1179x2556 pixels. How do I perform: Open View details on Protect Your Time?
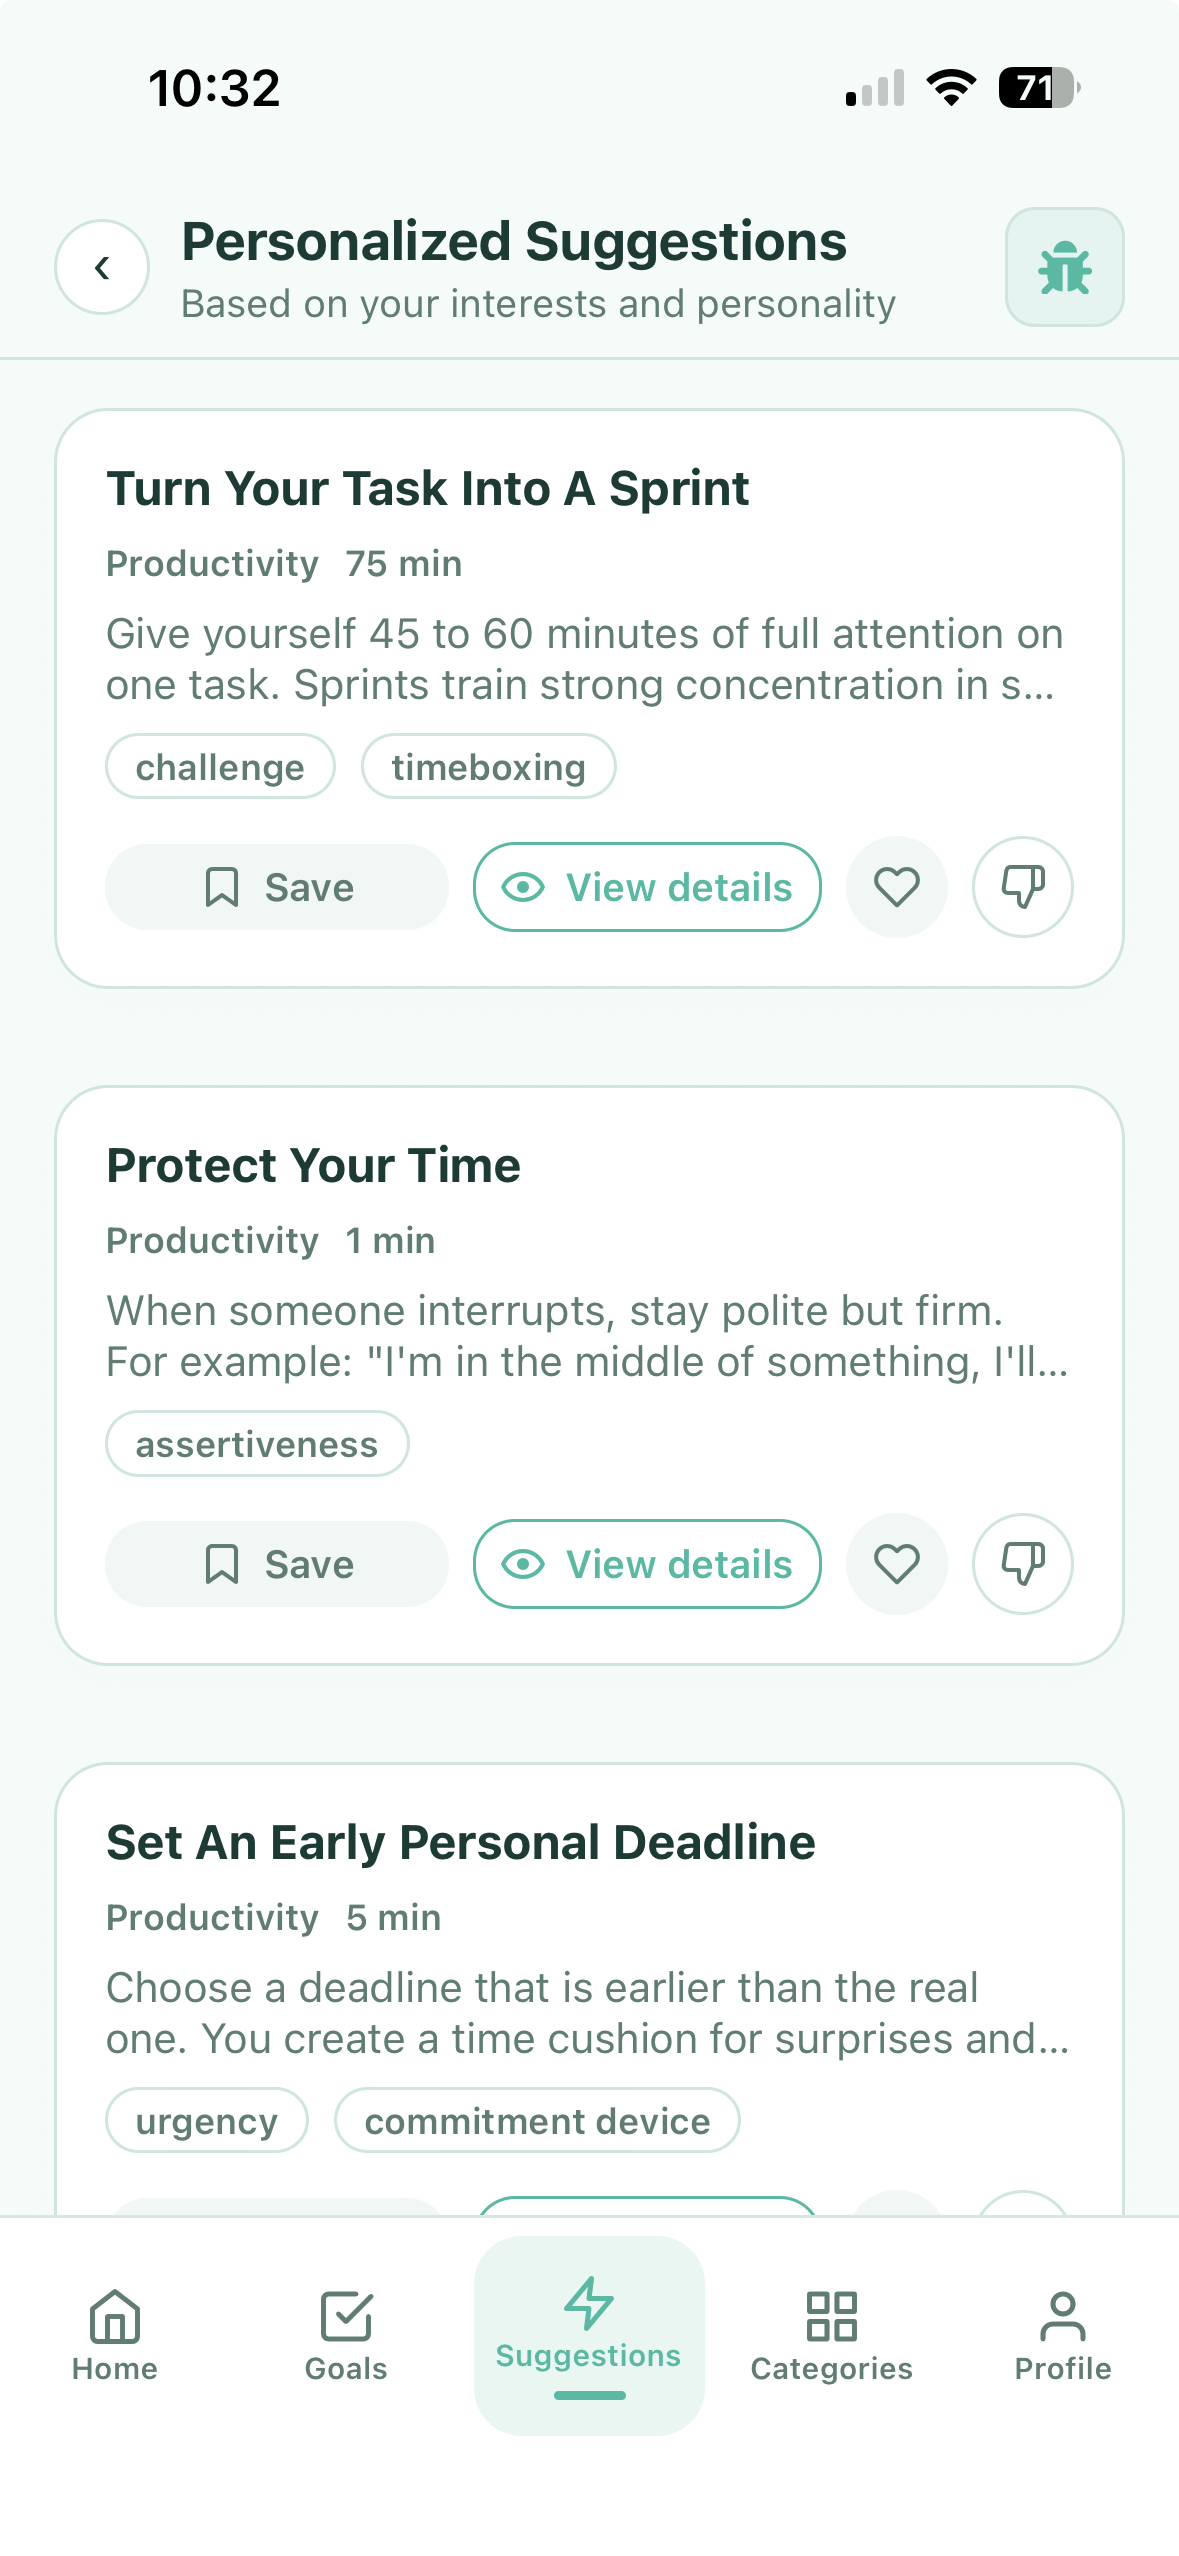[646, 1563]
